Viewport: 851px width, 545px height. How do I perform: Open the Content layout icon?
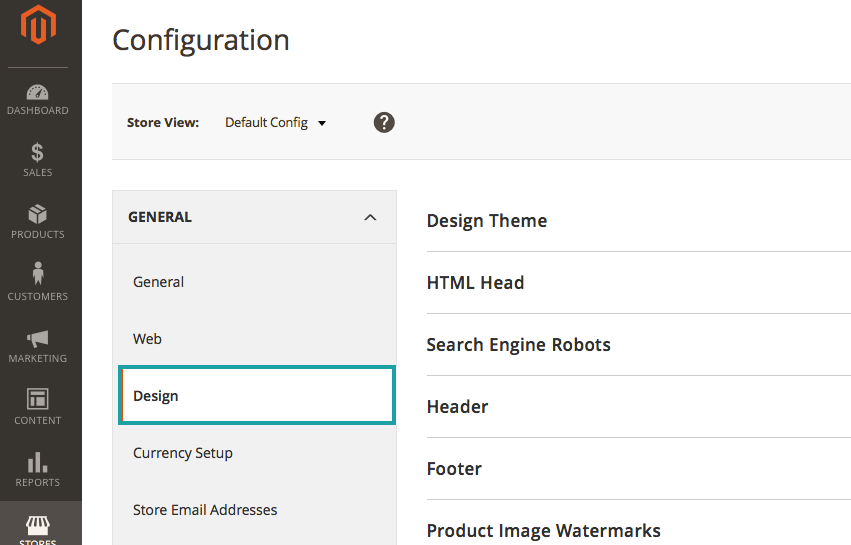[x=38, y=399]
